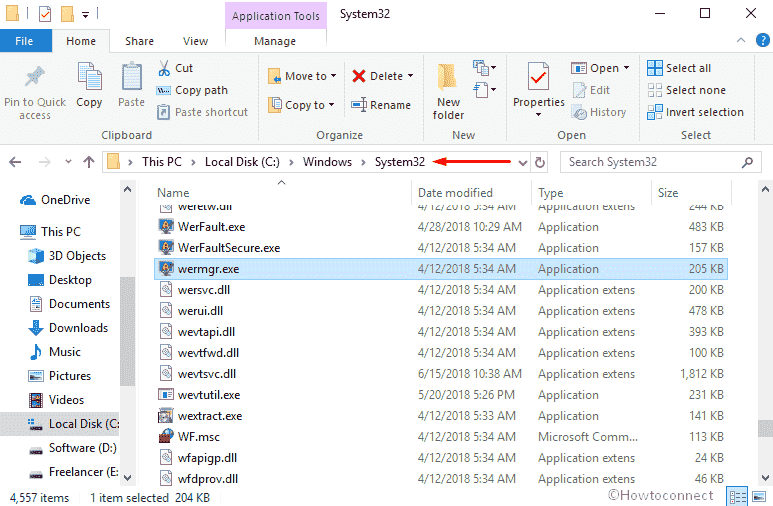Click navigation pane scroll down arrow
Screen dimensions: 773x506
[128, 477]
